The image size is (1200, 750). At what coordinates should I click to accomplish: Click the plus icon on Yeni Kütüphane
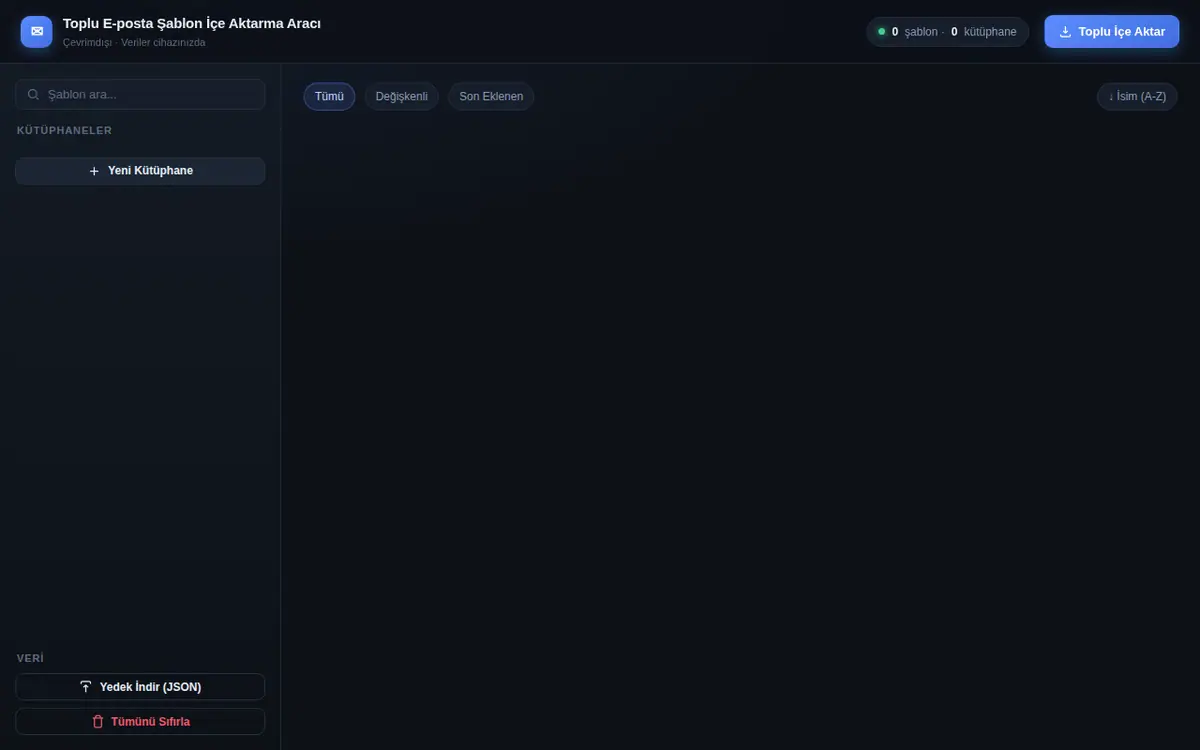94,171
